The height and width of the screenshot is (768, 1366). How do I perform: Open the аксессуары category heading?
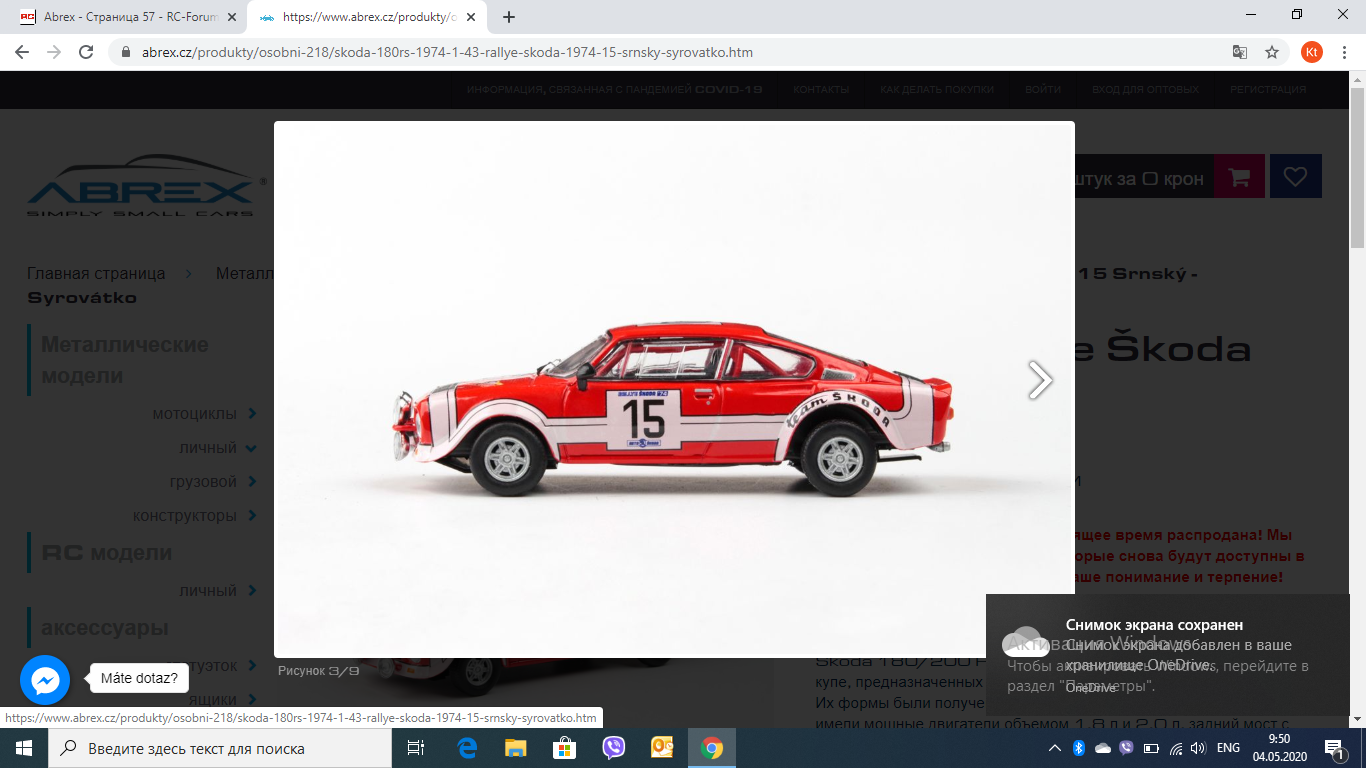coord(105,628)
